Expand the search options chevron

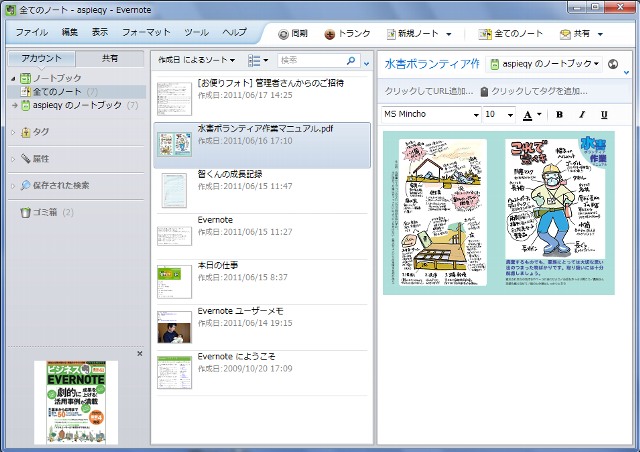click(367, 64)
